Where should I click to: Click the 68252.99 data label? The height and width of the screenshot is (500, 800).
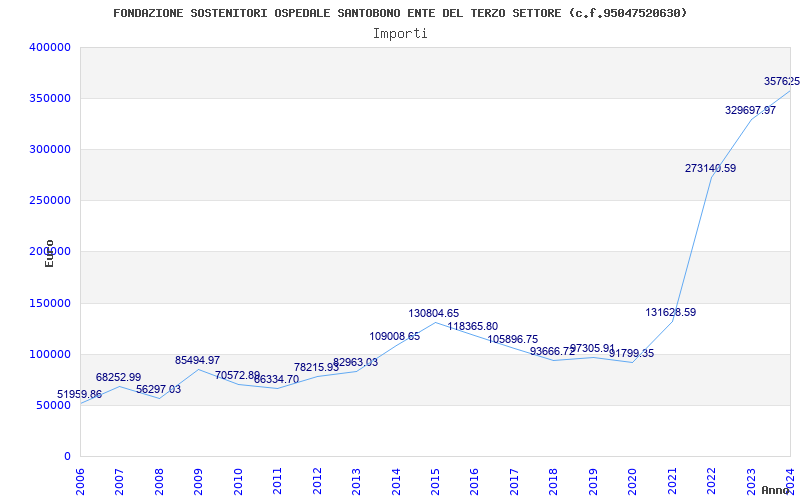(x=118, y=377)
